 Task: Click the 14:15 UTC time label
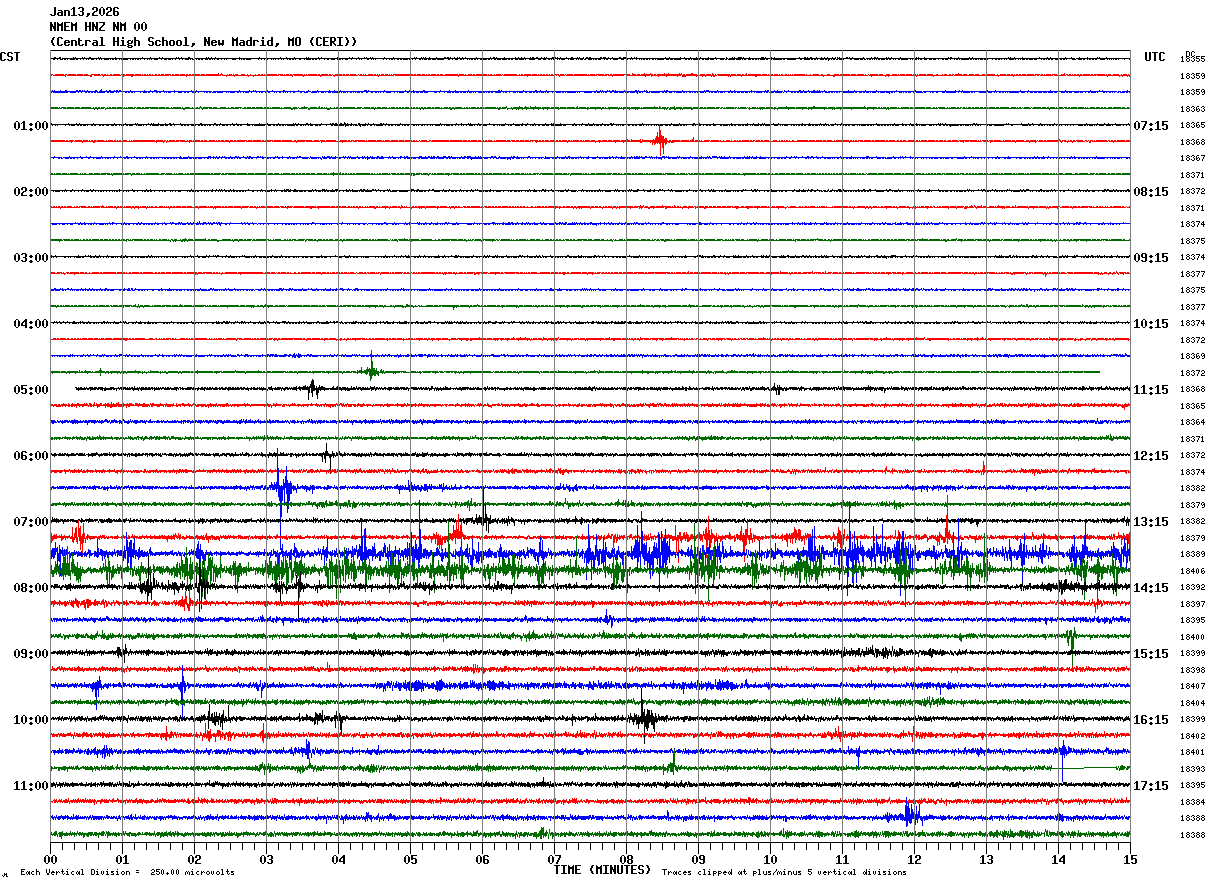(1150, 588)
